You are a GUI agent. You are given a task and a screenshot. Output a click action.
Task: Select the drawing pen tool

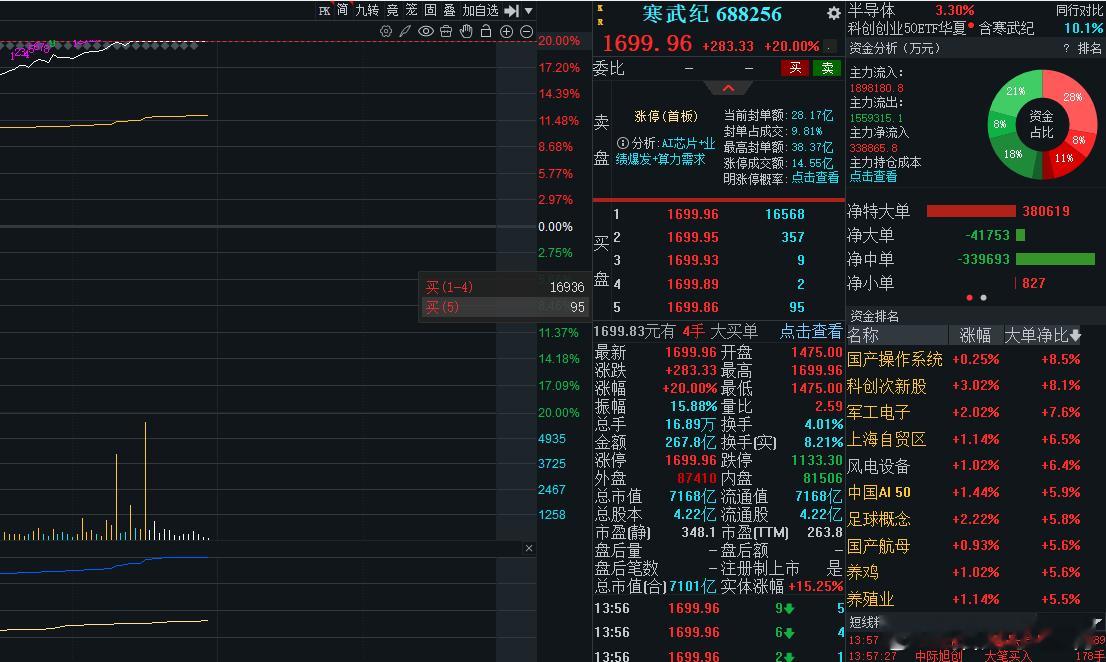coord(405,31)
